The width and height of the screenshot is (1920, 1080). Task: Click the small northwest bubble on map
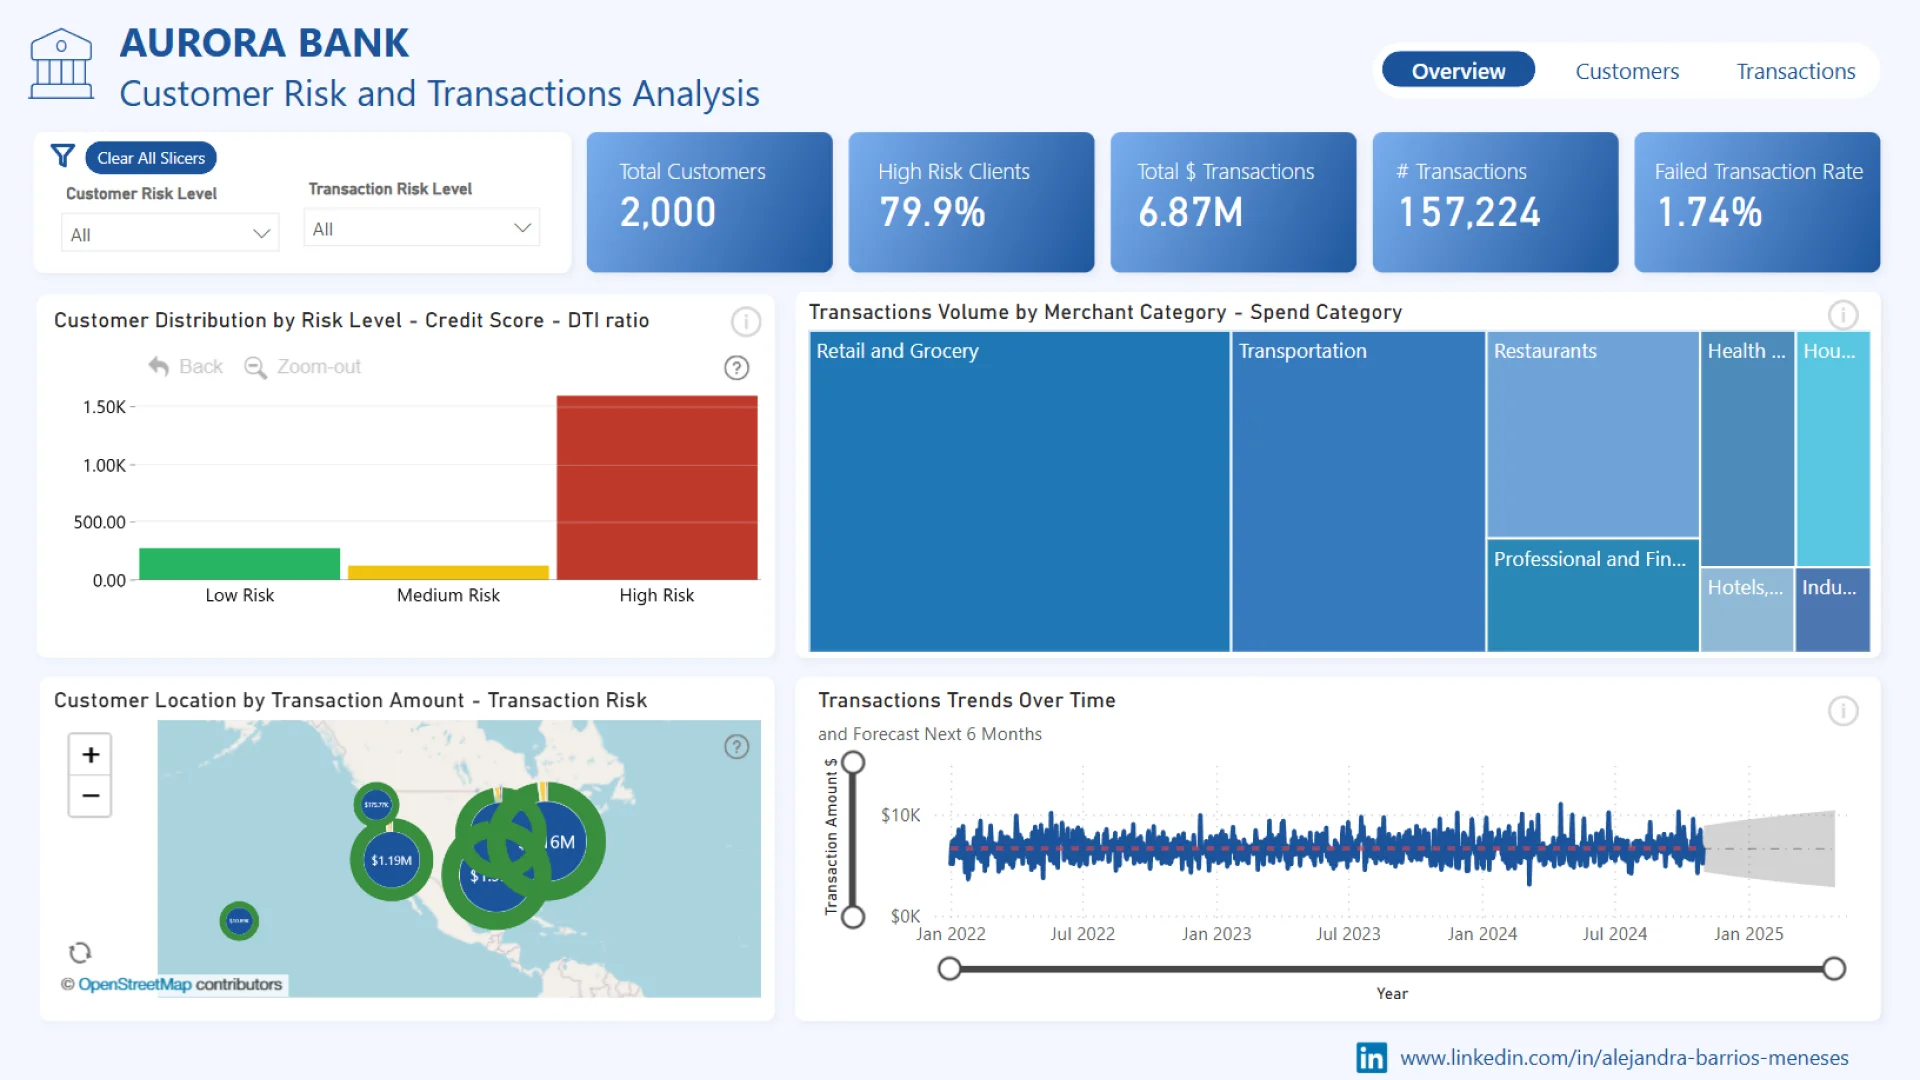click(376, 804)
